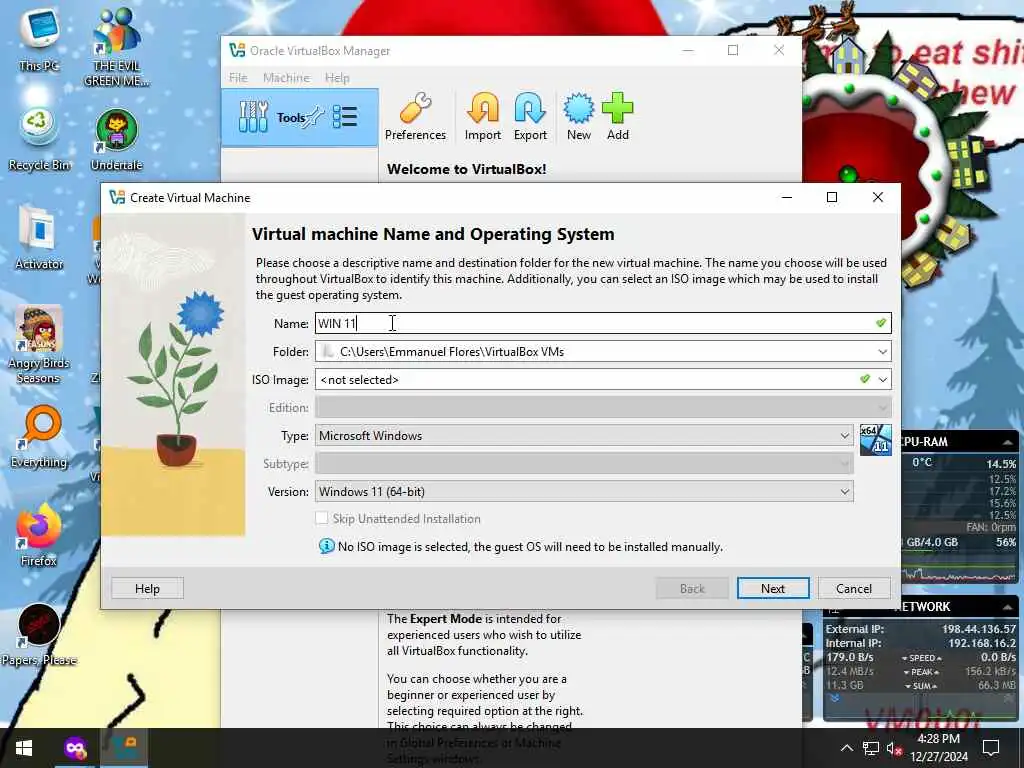The width and height of the screenshot is (1024, 768).
Task: Click the External IP value 198.44.136.57
Action: 978,629
